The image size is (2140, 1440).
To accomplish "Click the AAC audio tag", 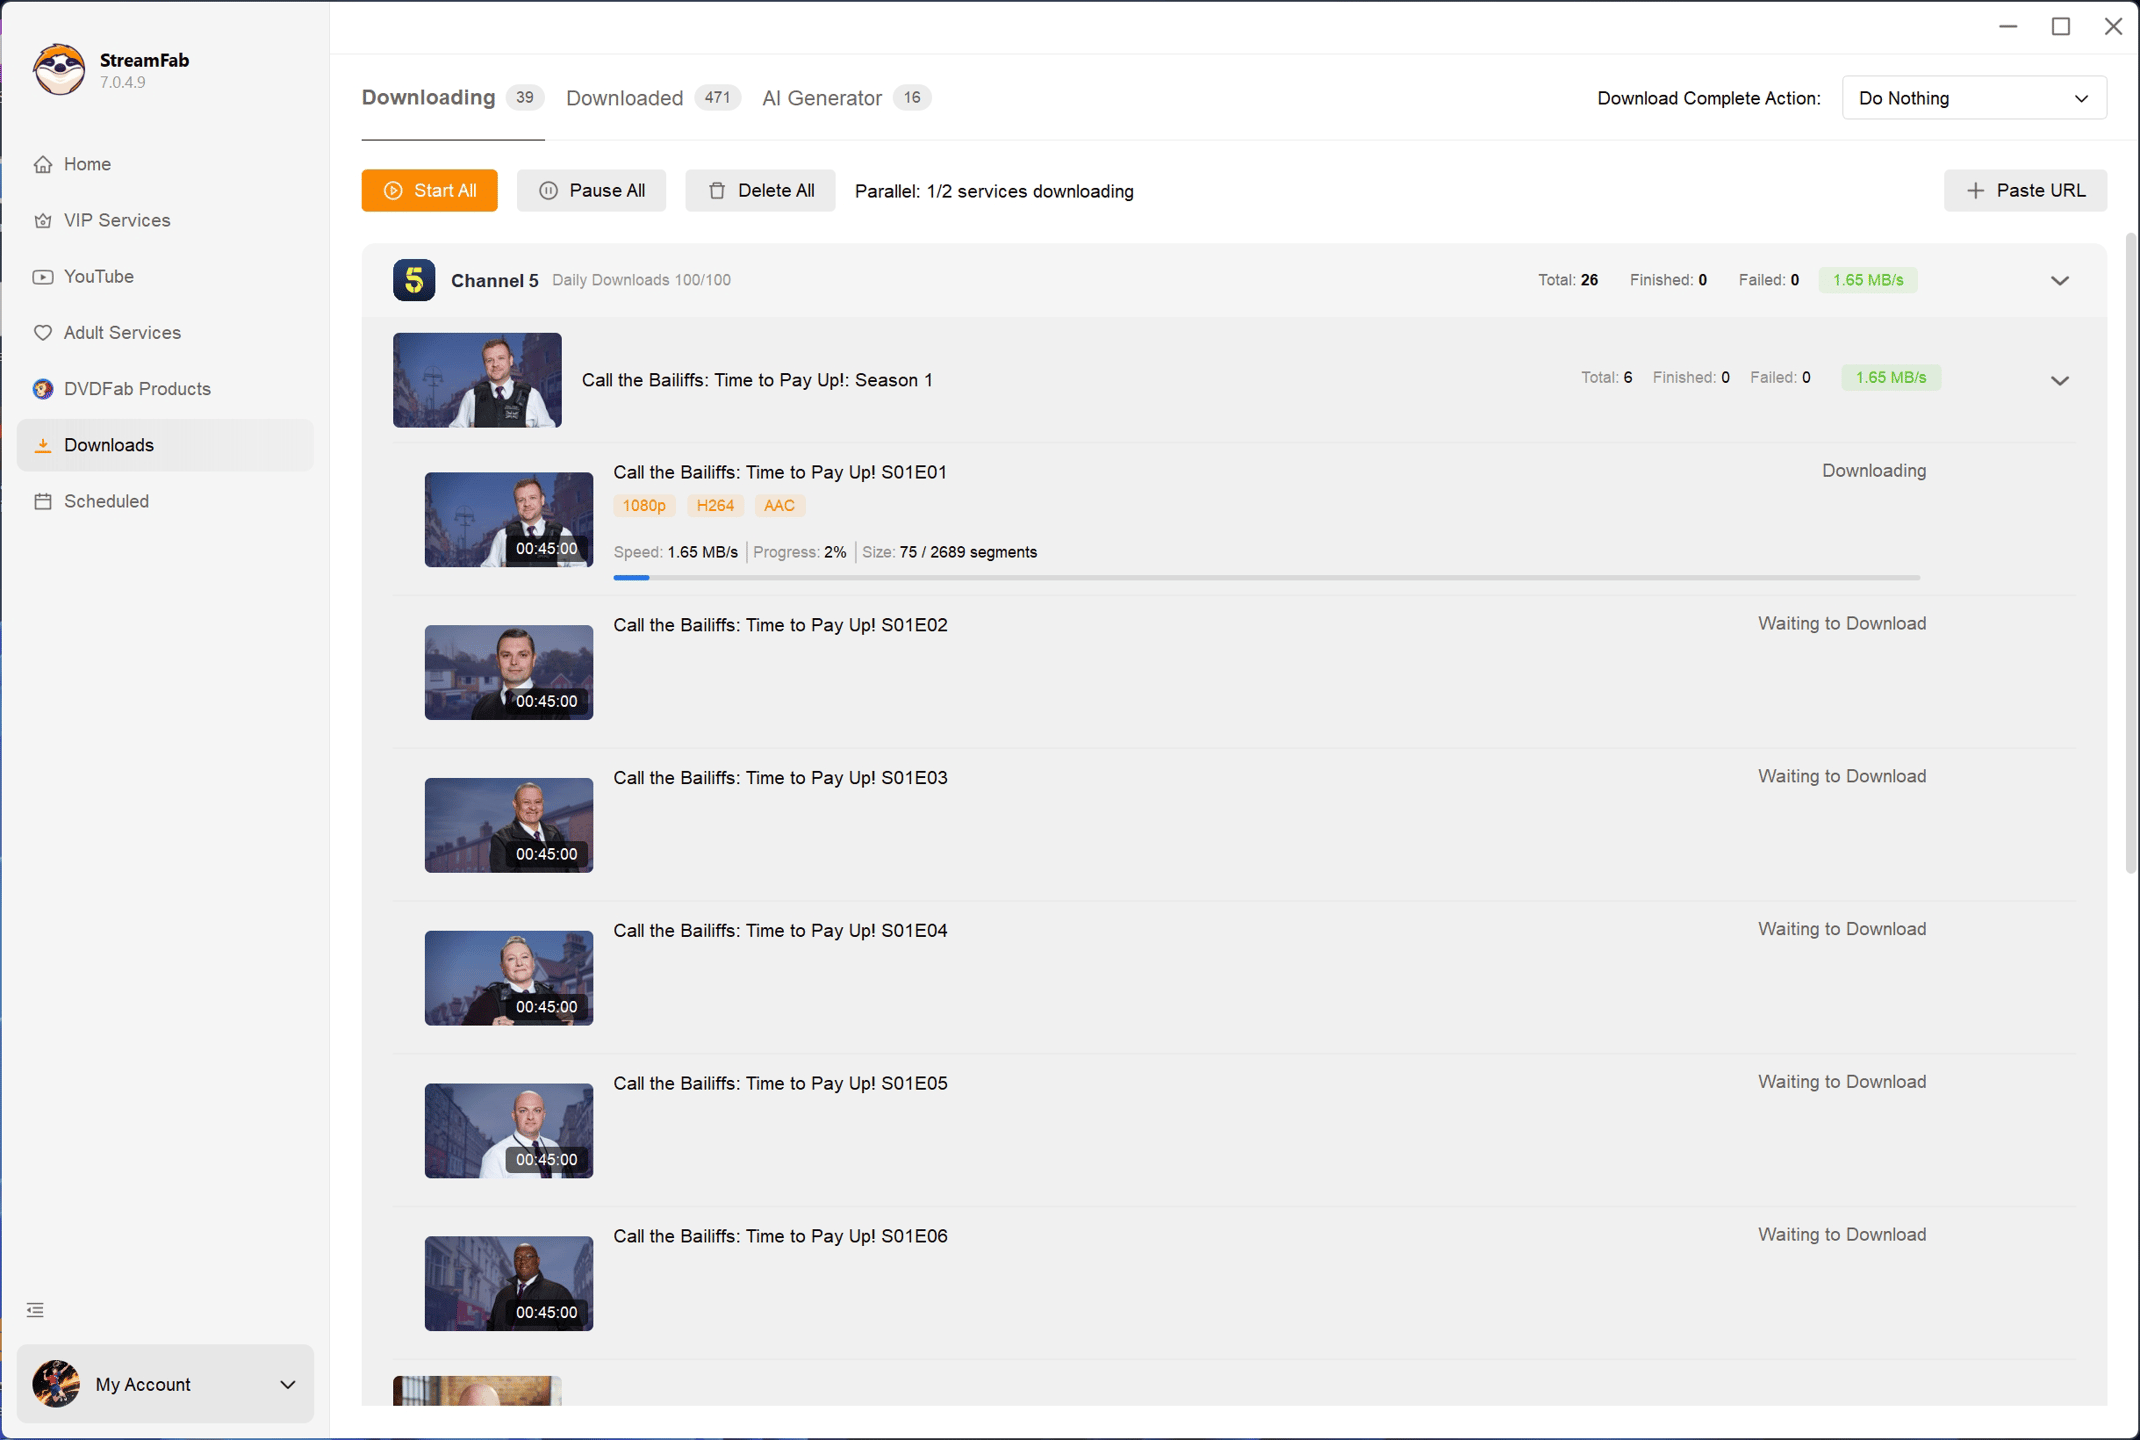I will 779,506.
